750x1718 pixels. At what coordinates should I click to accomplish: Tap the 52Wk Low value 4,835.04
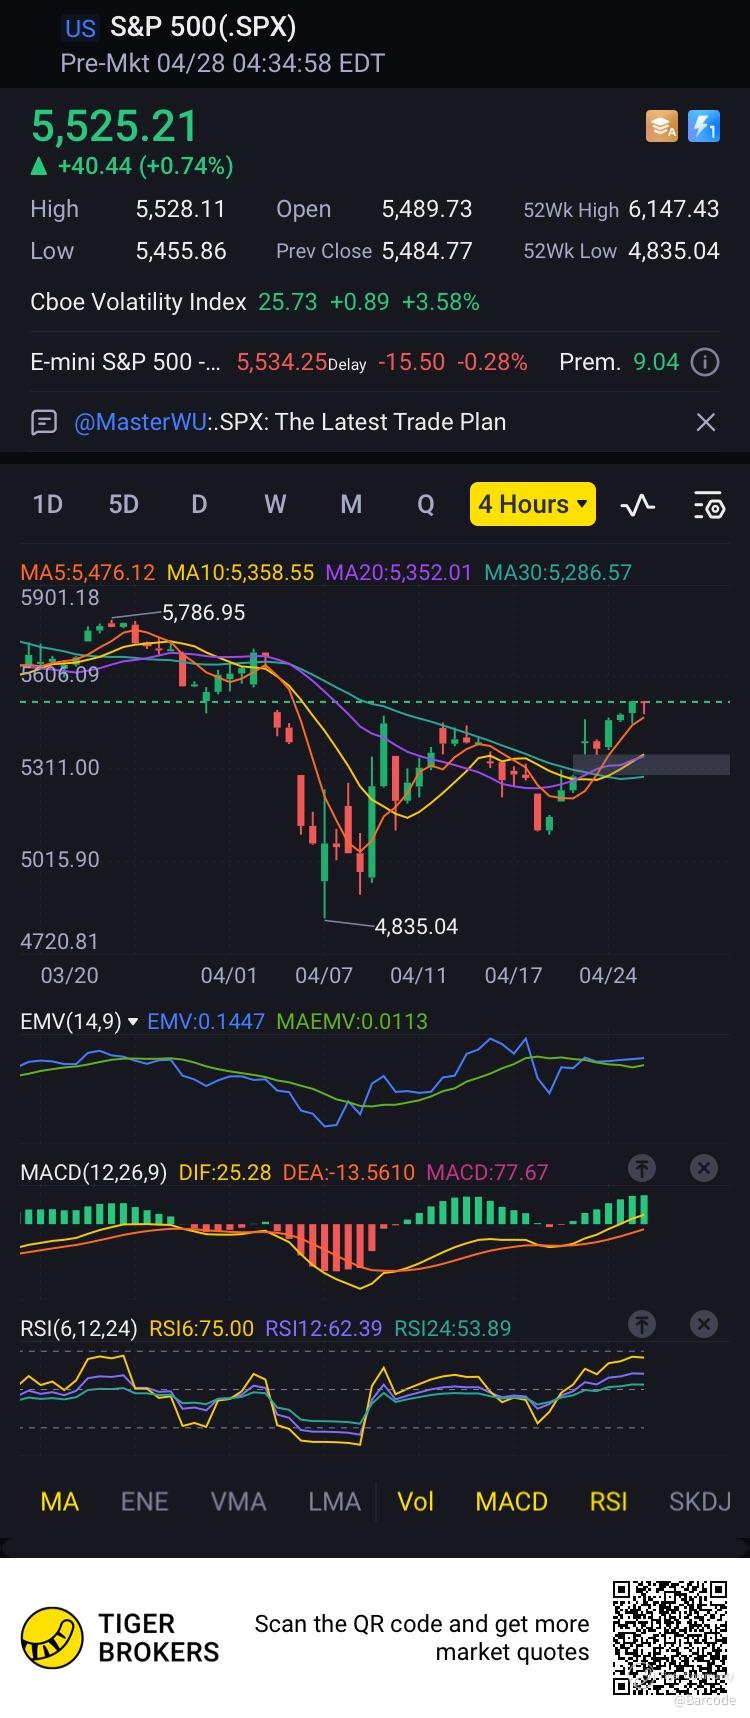pos(674,251)
